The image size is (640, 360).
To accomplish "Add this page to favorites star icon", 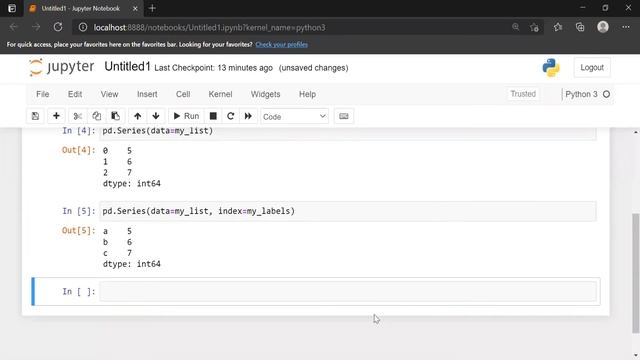I will tap(534, 27).
